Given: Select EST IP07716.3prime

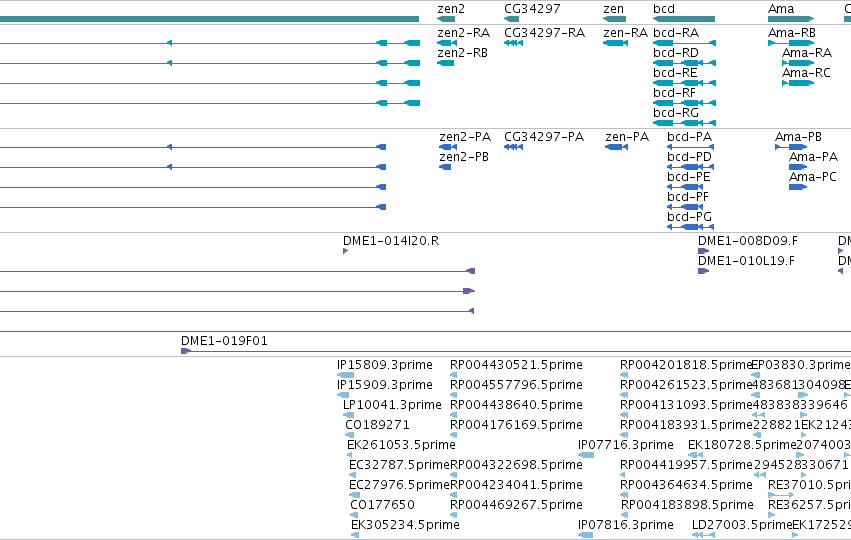Looking at the screenshot, I should pyautogui.click(x=586, y=455).
